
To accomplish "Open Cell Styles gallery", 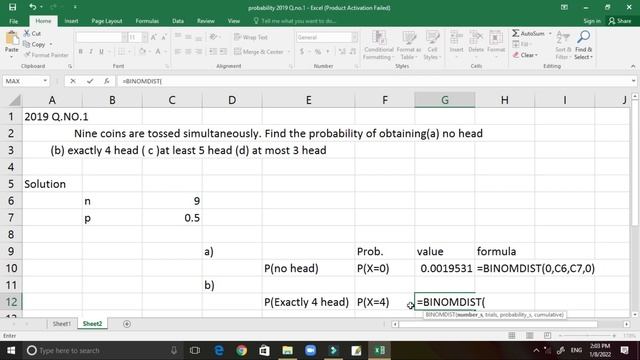I will coord(432,45).
